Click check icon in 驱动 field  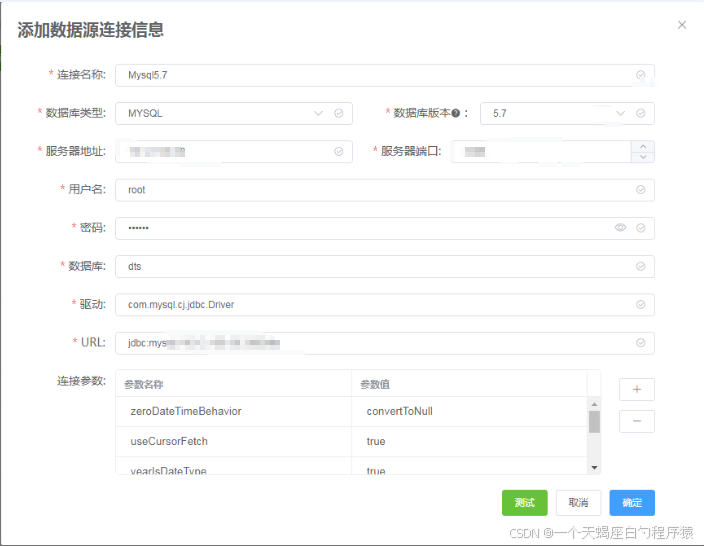(x=641, y=304)
